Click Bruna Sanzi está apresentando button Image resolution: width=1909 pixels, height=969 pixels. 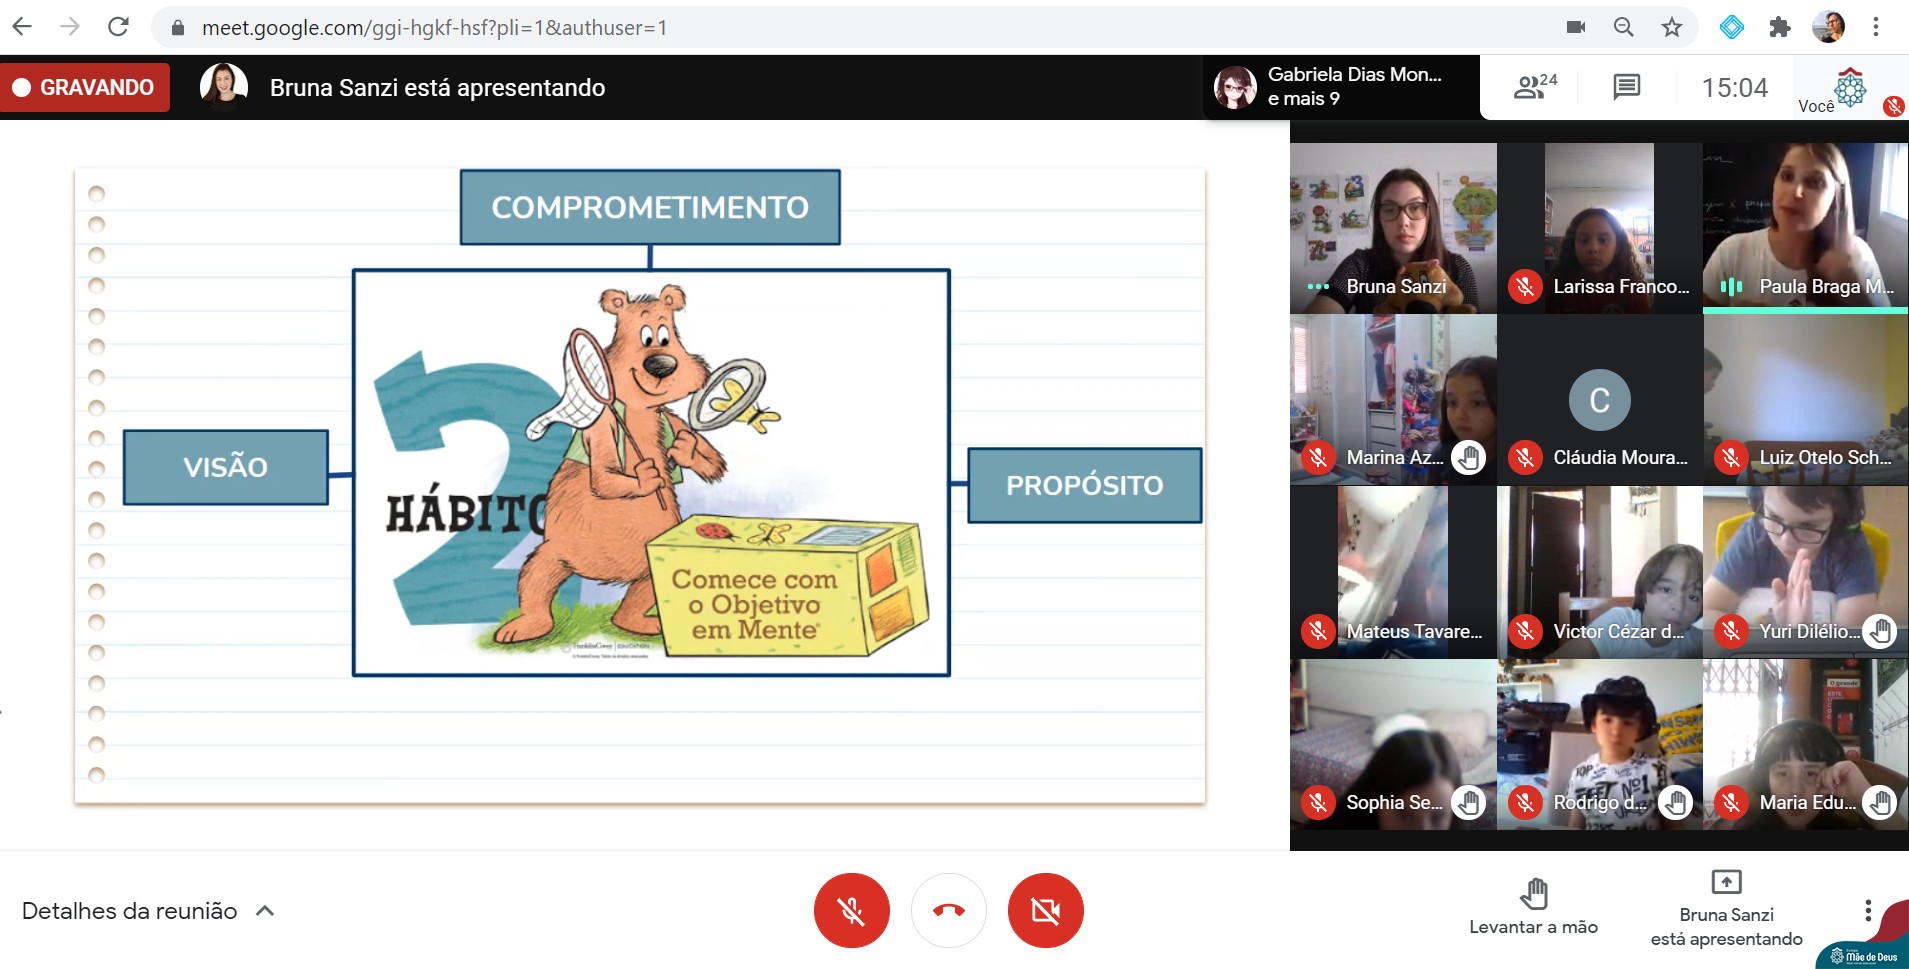coord(1726,910)
